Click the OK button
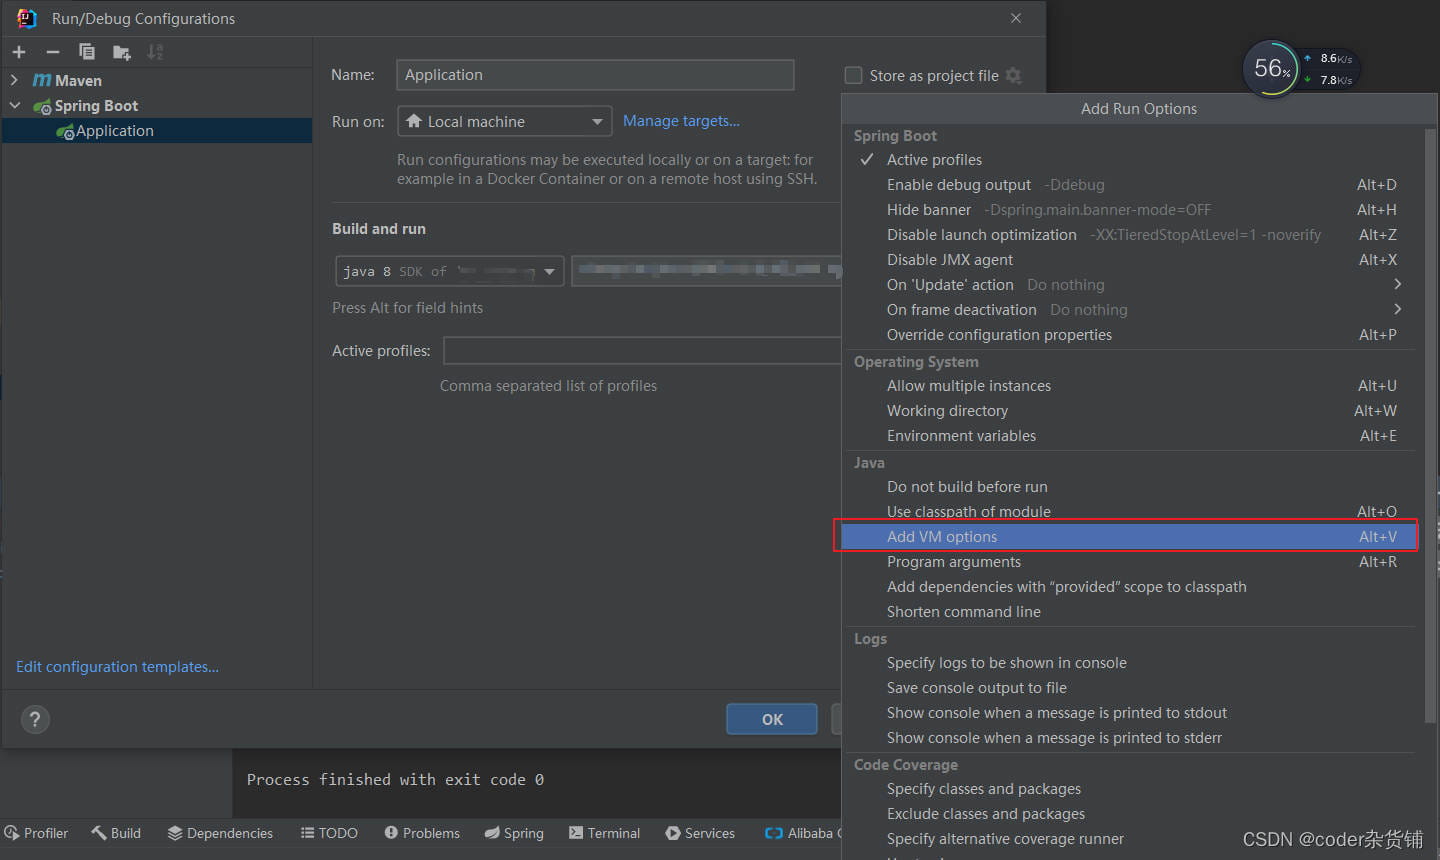The image size is (1440, 860). [772, 719]
